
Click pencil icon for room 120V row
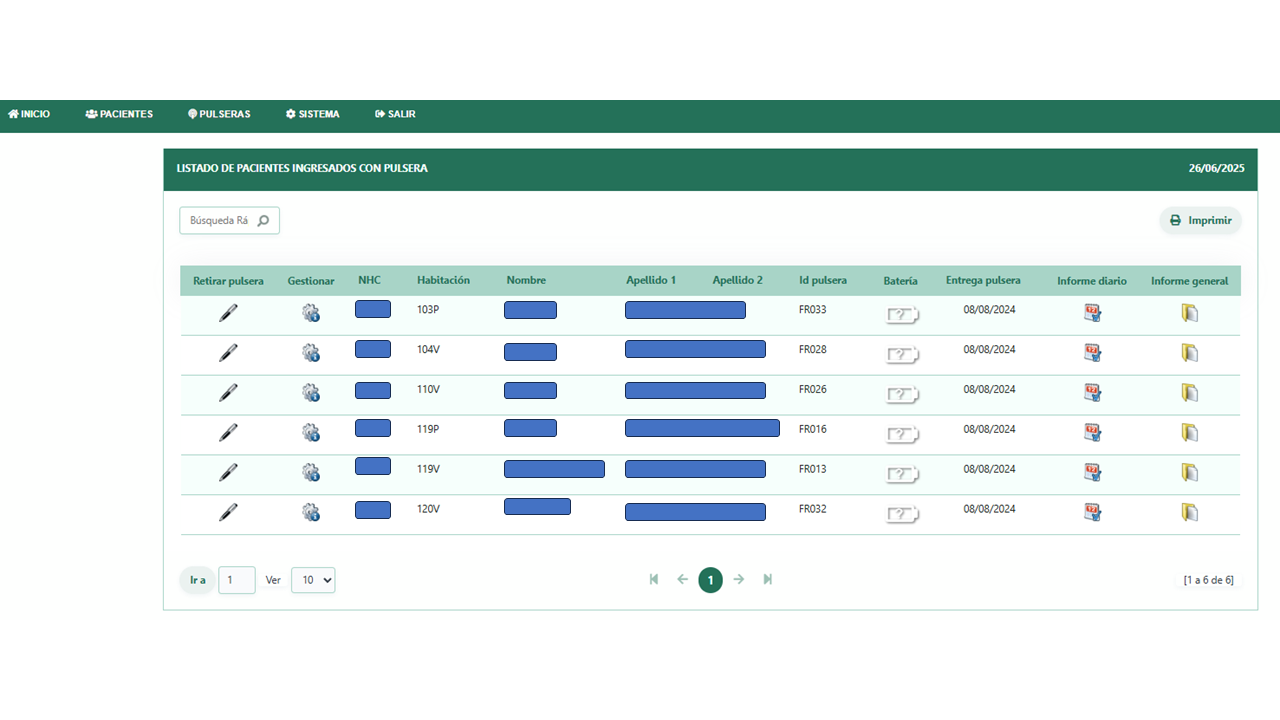pyautogui.click(x=228, y=512)
